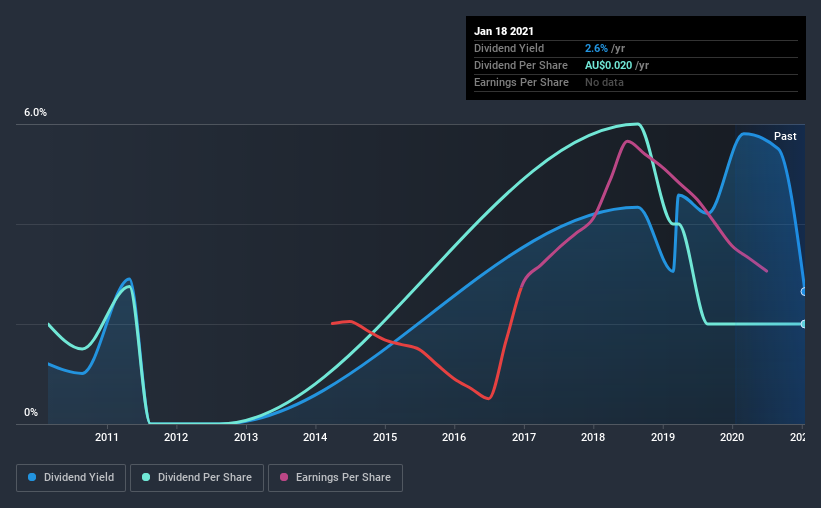Click the 2.6% dividend yield value in tooltip
The width and height of the screenshot is (821, 508).
point(596,48)
